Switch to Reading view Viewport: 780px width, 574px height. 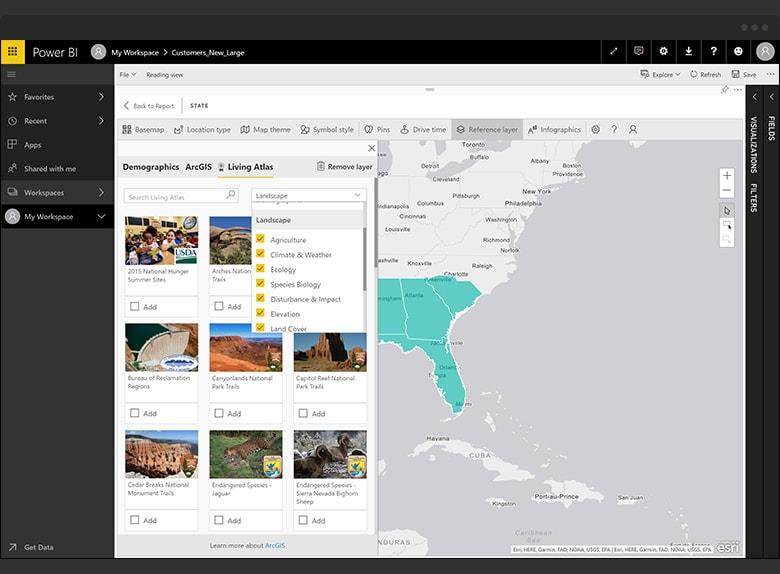pyautogui.click(x=165, y=75)
